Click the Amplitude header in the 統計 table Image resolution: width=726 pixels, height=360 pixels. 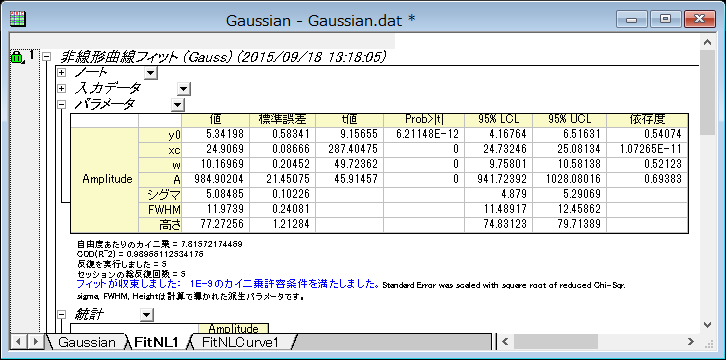(233, 329)
